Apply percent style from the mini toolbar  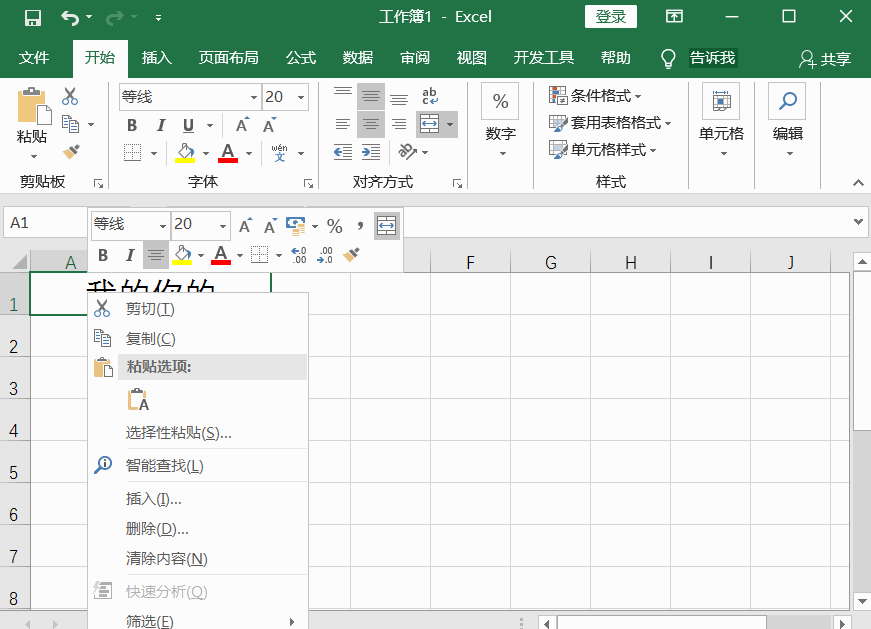coord(333,226)
